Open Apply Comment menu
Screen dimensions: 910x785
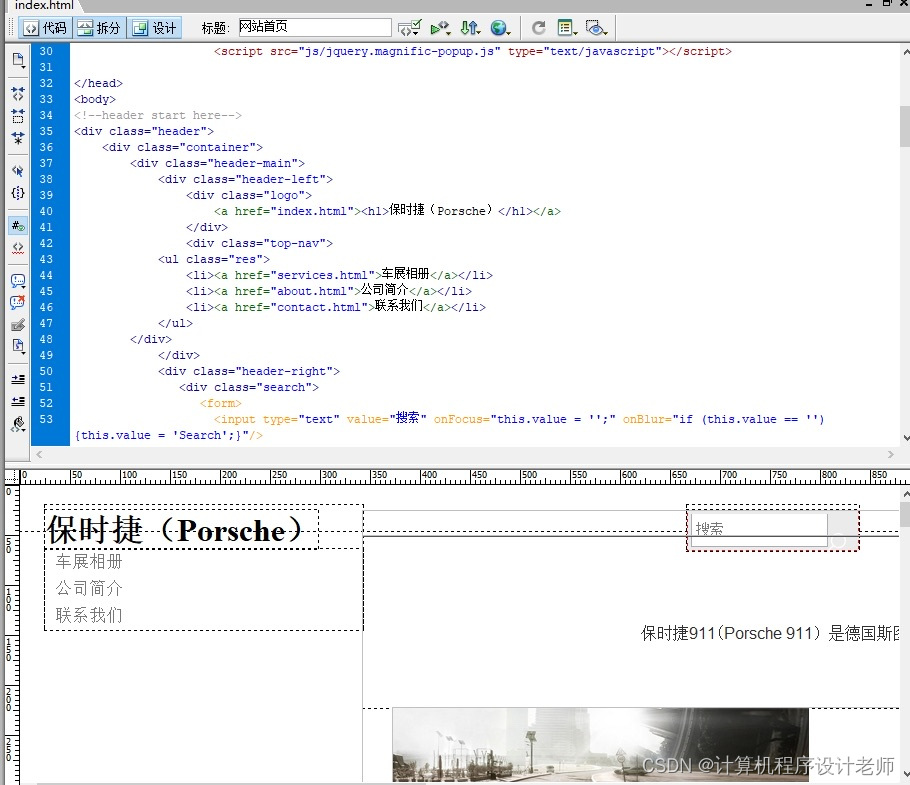click(18, 281)
